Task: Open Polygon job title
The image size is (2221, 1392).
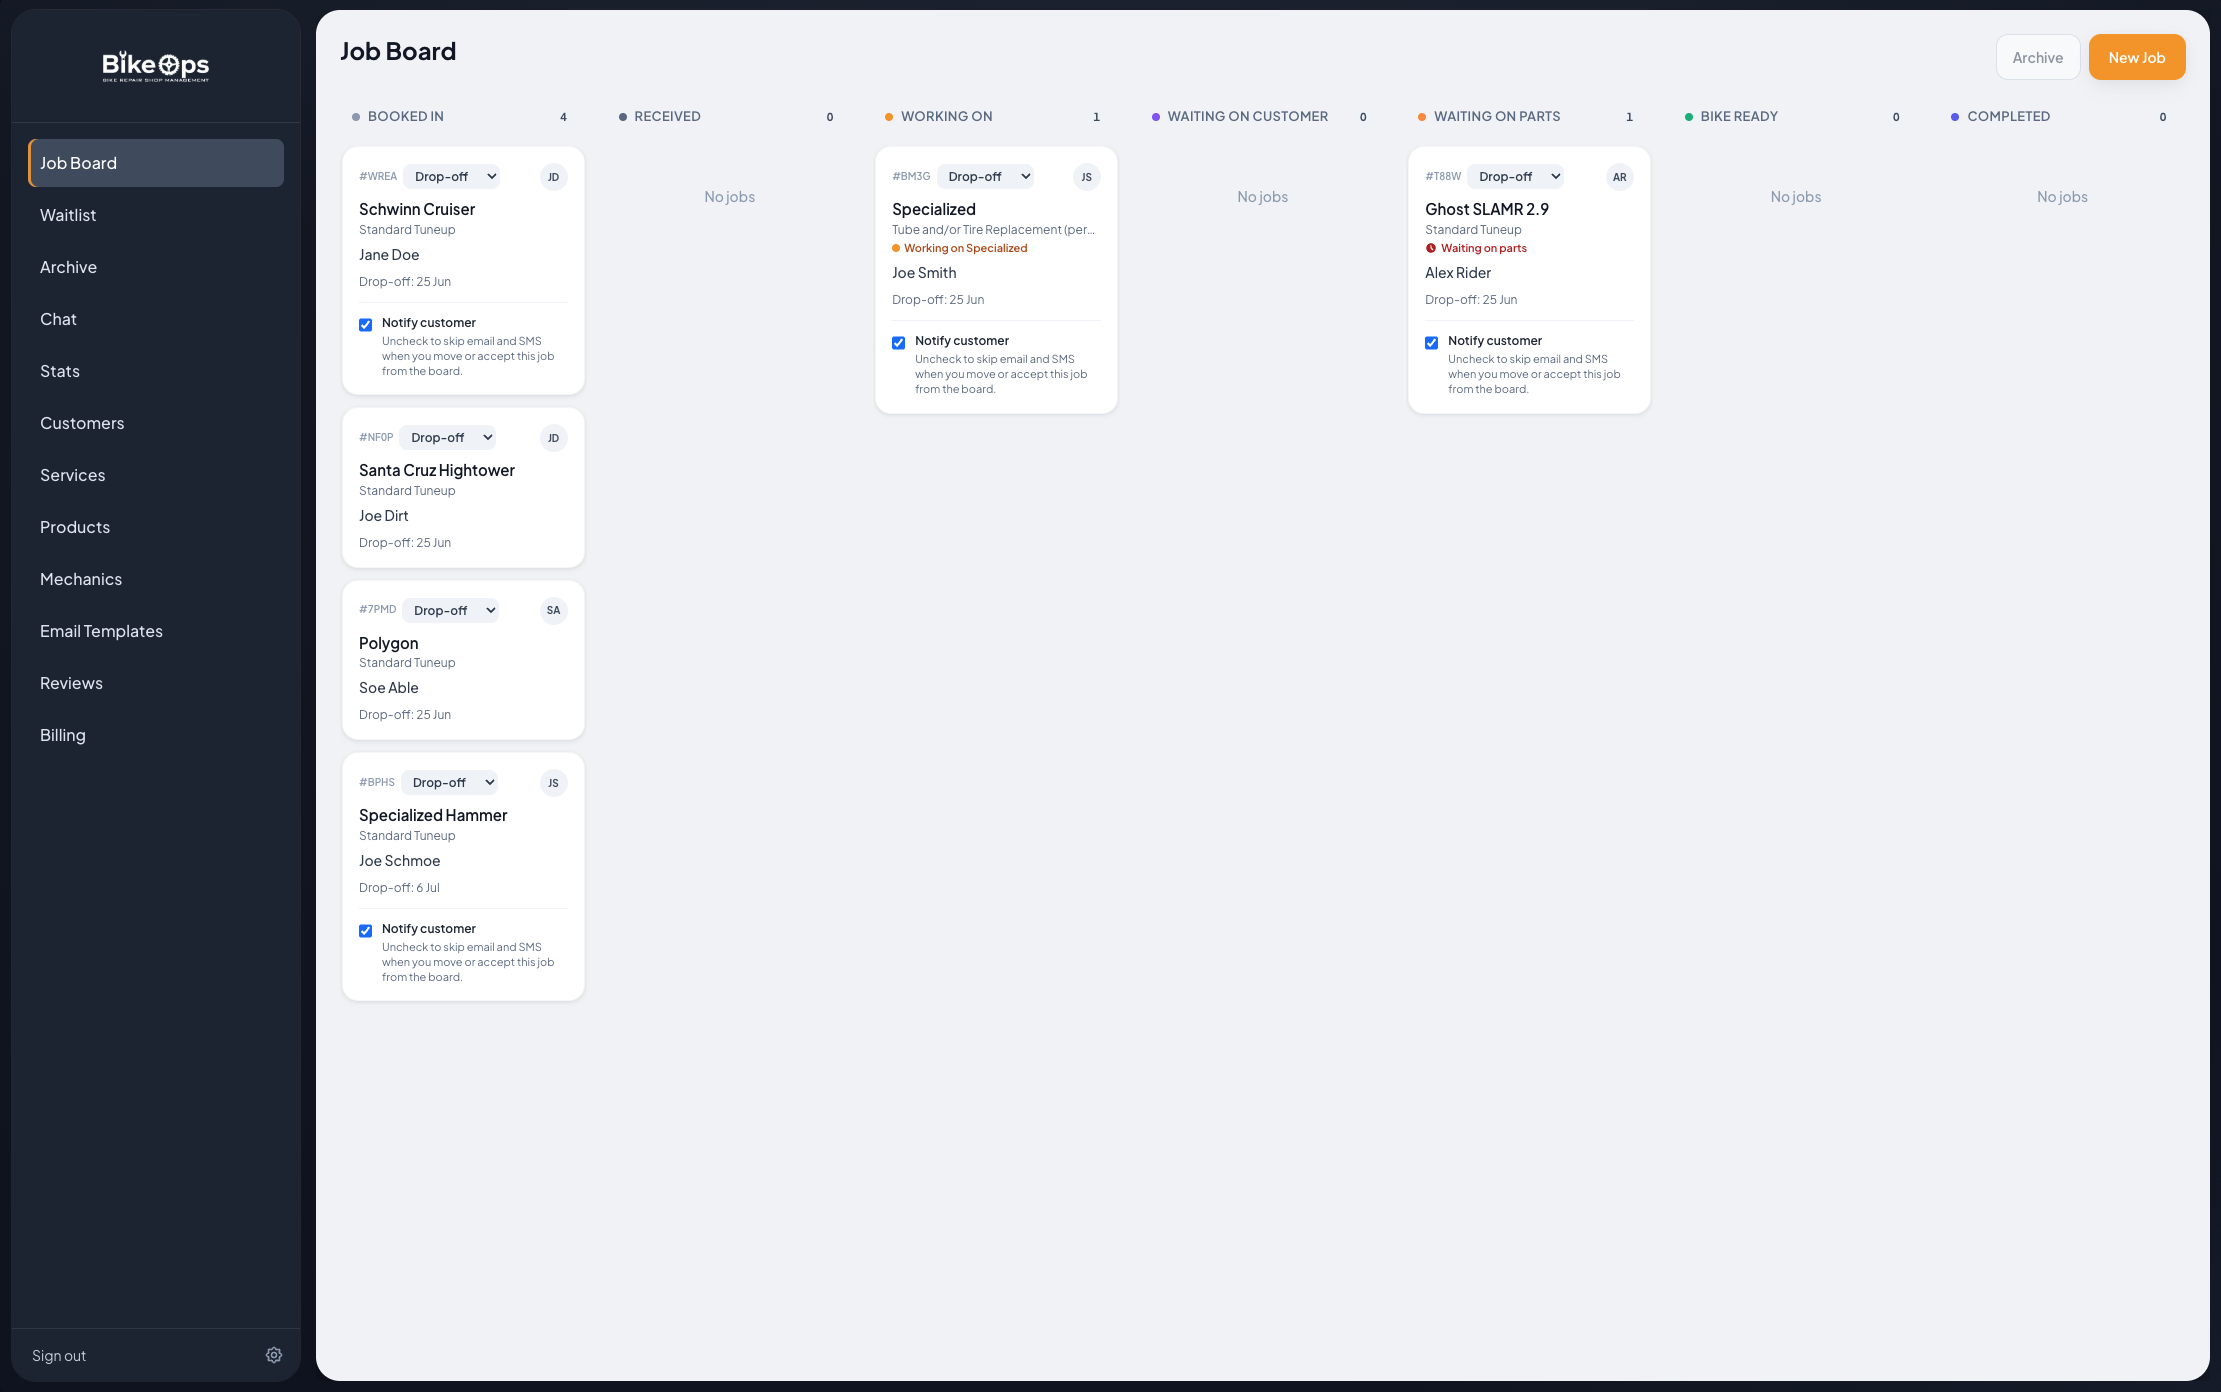Action: pos(389,643)
